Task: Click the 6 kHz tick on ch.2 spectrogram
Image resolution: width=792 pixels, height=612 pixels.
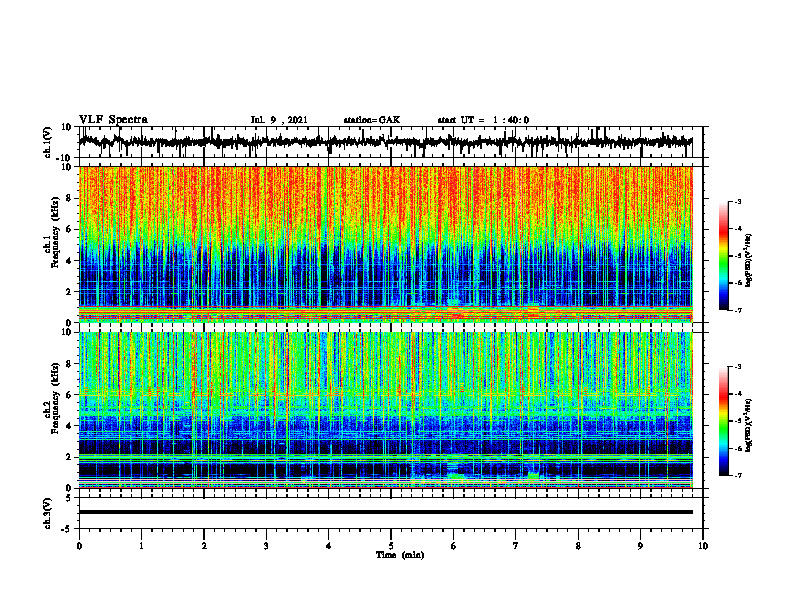Action: tap(69, 395)
